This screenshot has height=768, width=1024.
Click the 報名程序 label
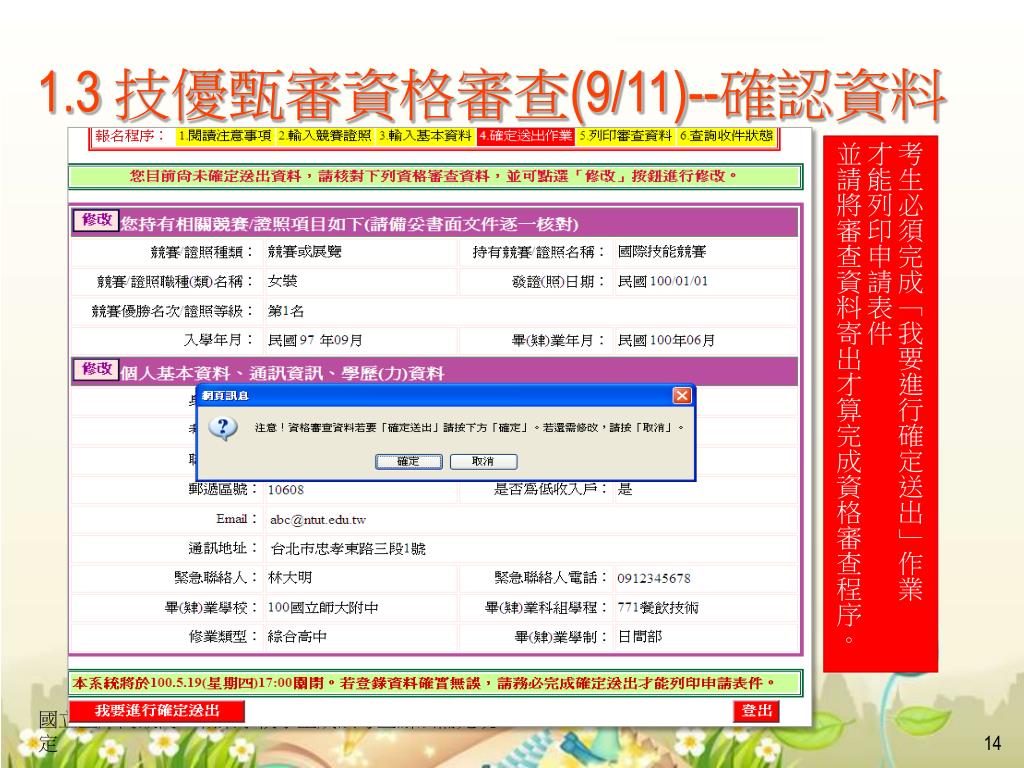(131, 136)
